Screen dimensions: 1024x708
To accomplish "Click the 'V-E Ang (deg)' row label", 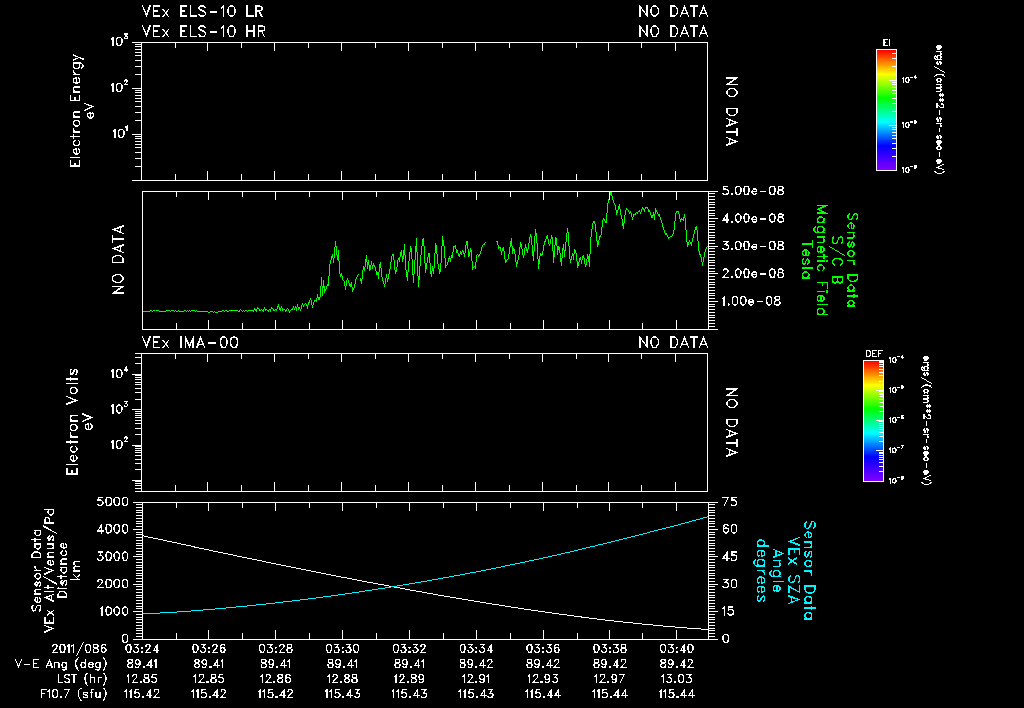I will pyautogui.click(x=61, y=664).
